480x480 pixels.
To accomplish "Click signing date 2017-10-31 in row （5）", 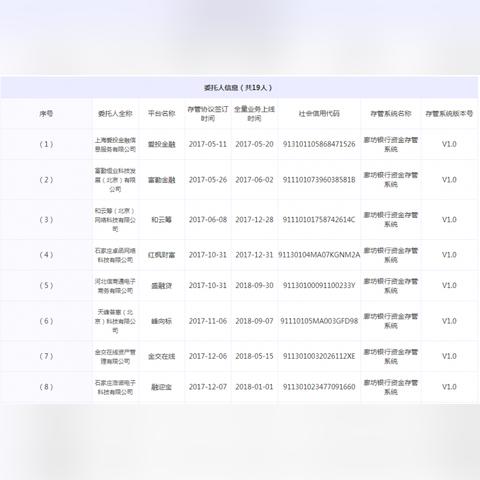I will (x=208, y=286).
